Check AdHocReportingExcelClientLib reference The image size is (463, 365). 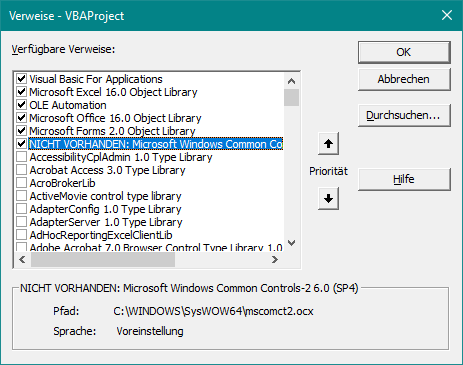(x=22, y=235)
